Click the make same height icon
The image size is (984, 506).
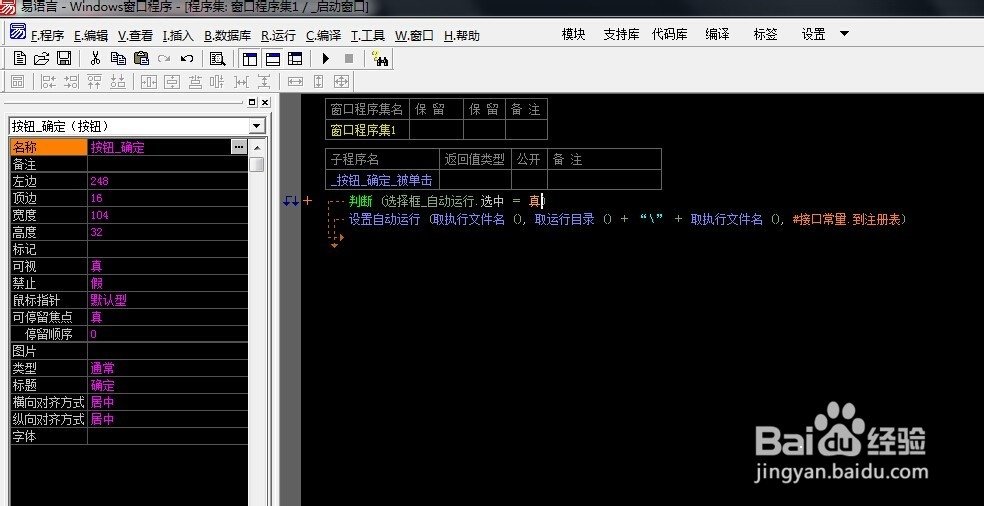coord(318,82)
